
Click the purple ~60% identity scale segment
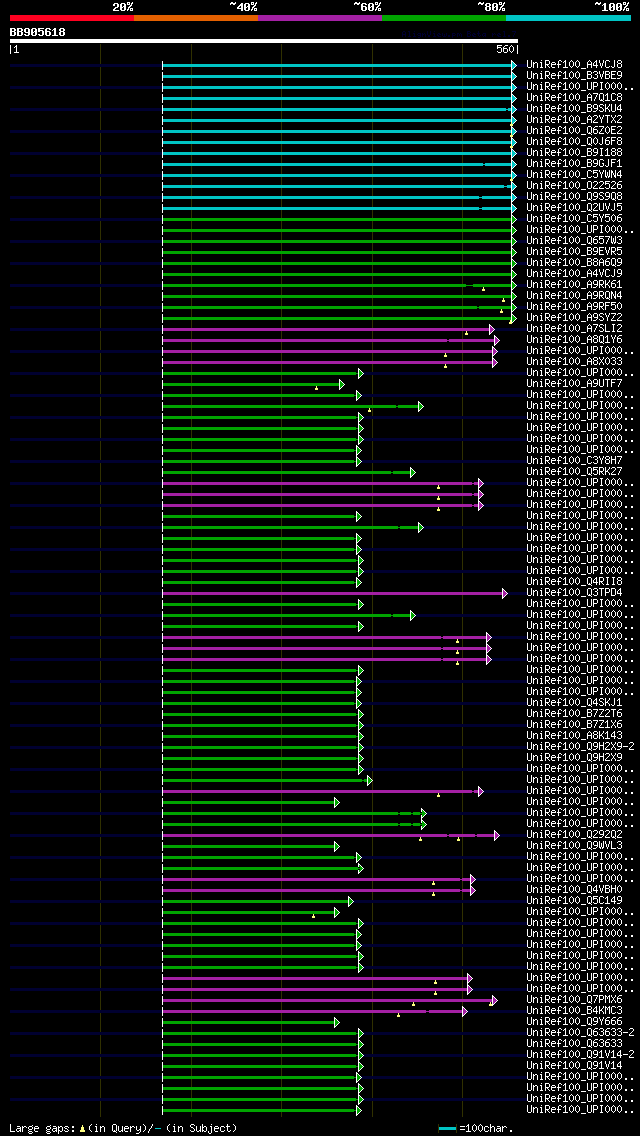pos(320,17)
